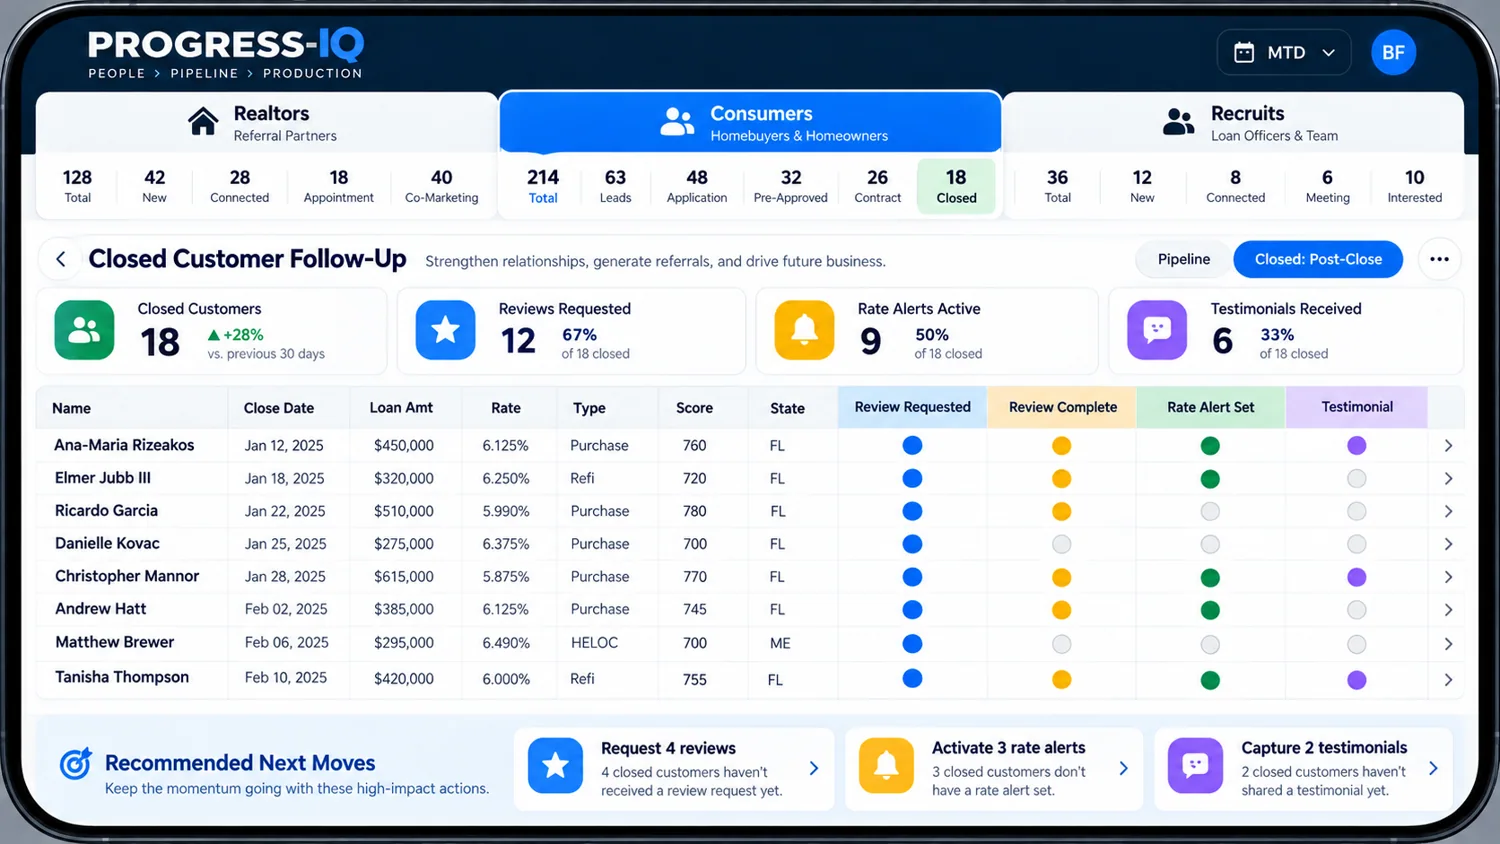Toggle Rate Alert Set for Danielle Kovac
The height and width of the screenshot is (844, 1500).
(x=1210, y=544)
